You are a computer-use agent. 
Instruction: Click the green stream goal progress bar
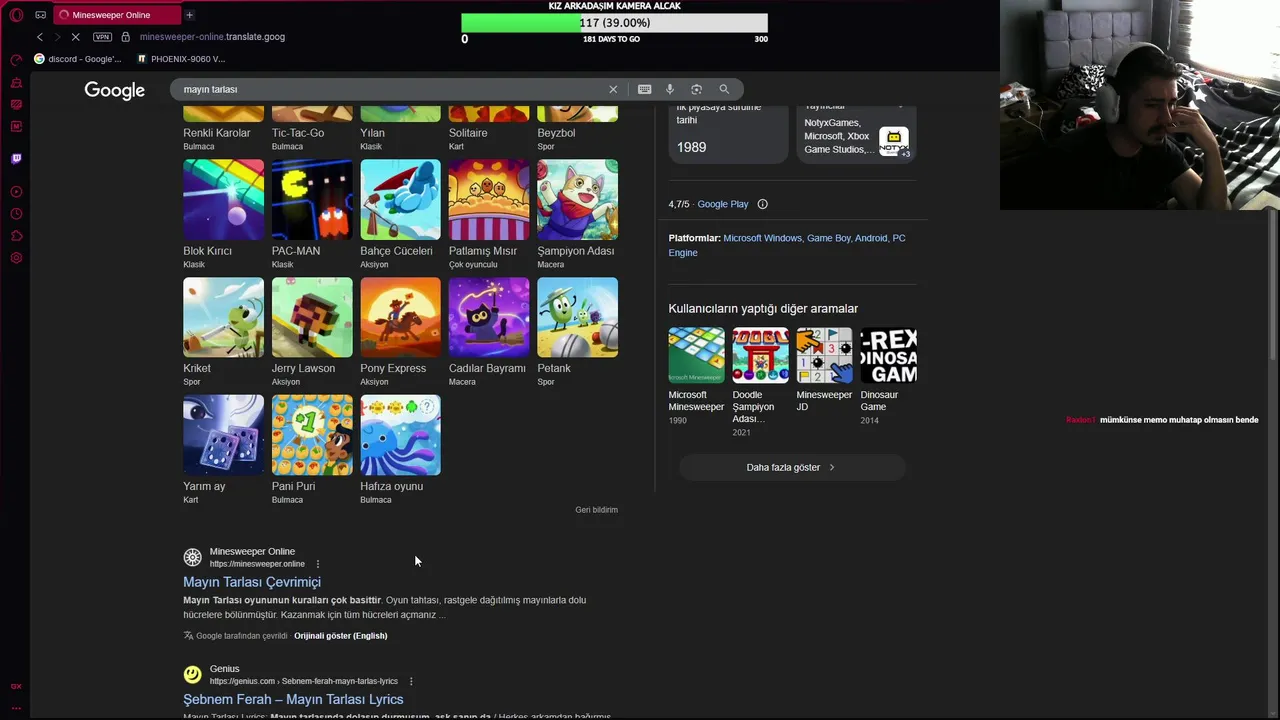(614, 23)
